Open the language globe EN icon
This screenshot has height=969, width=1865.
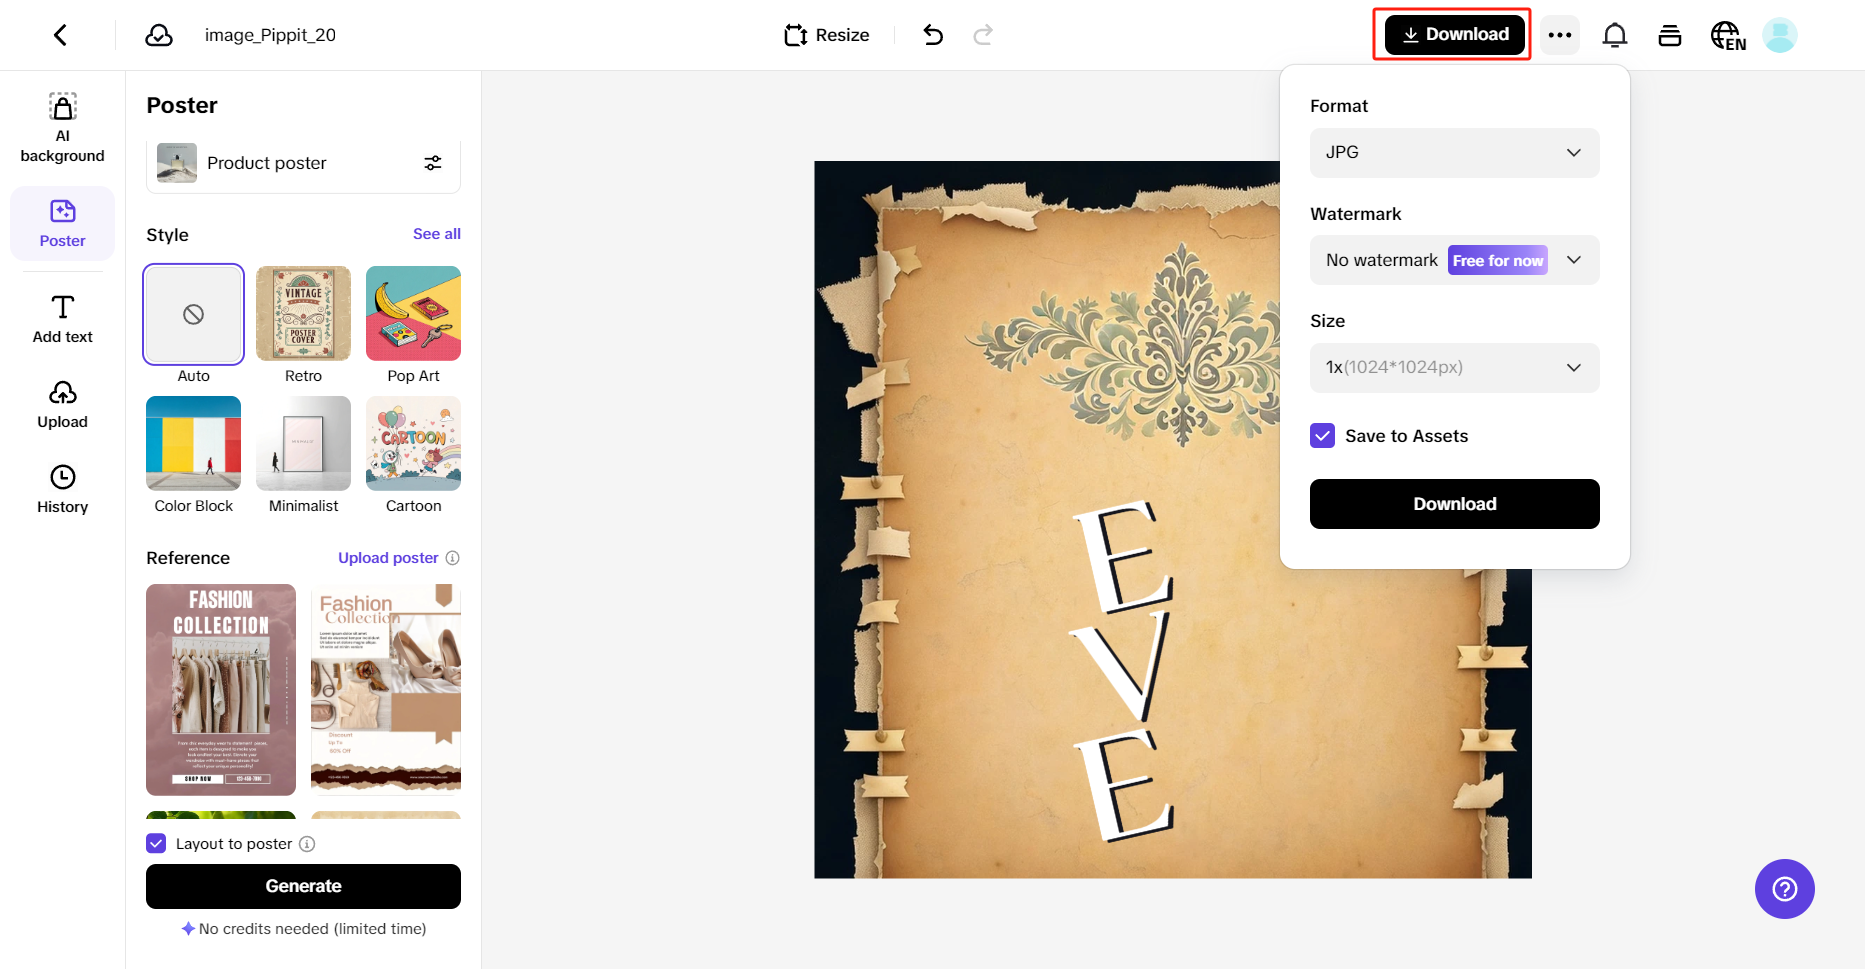(1728, 36)
